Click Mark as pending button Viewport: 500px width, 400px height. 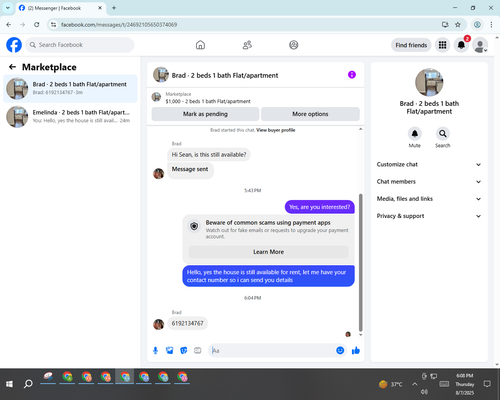(205, 114)
